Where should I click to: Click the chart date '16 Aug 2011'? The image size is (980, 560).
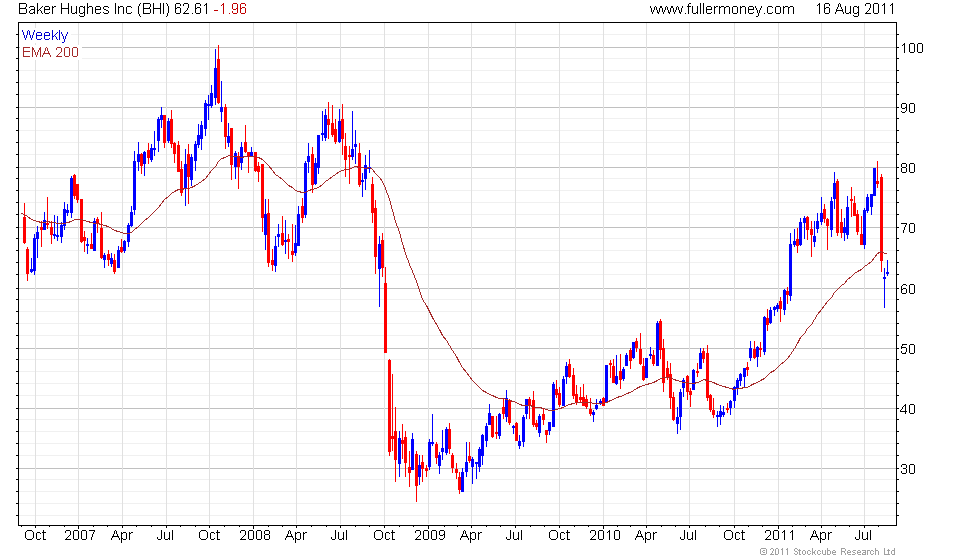[855, 9]
